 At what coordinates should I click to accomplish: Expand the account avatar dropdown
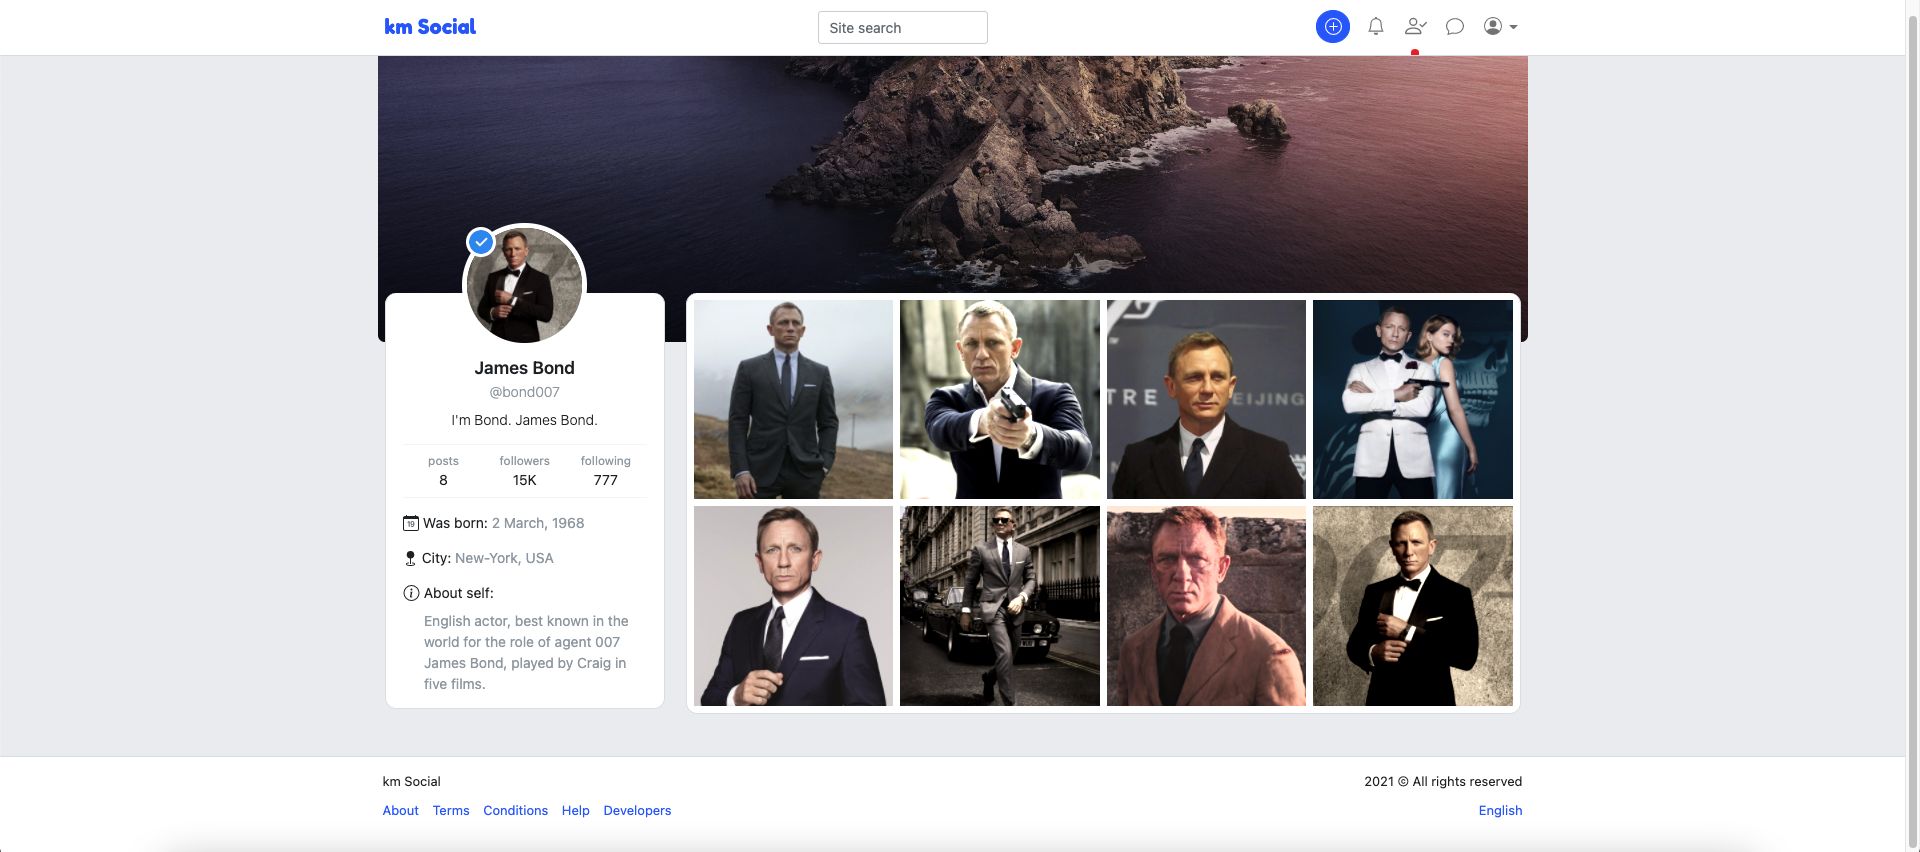[x=1500, y=27]
